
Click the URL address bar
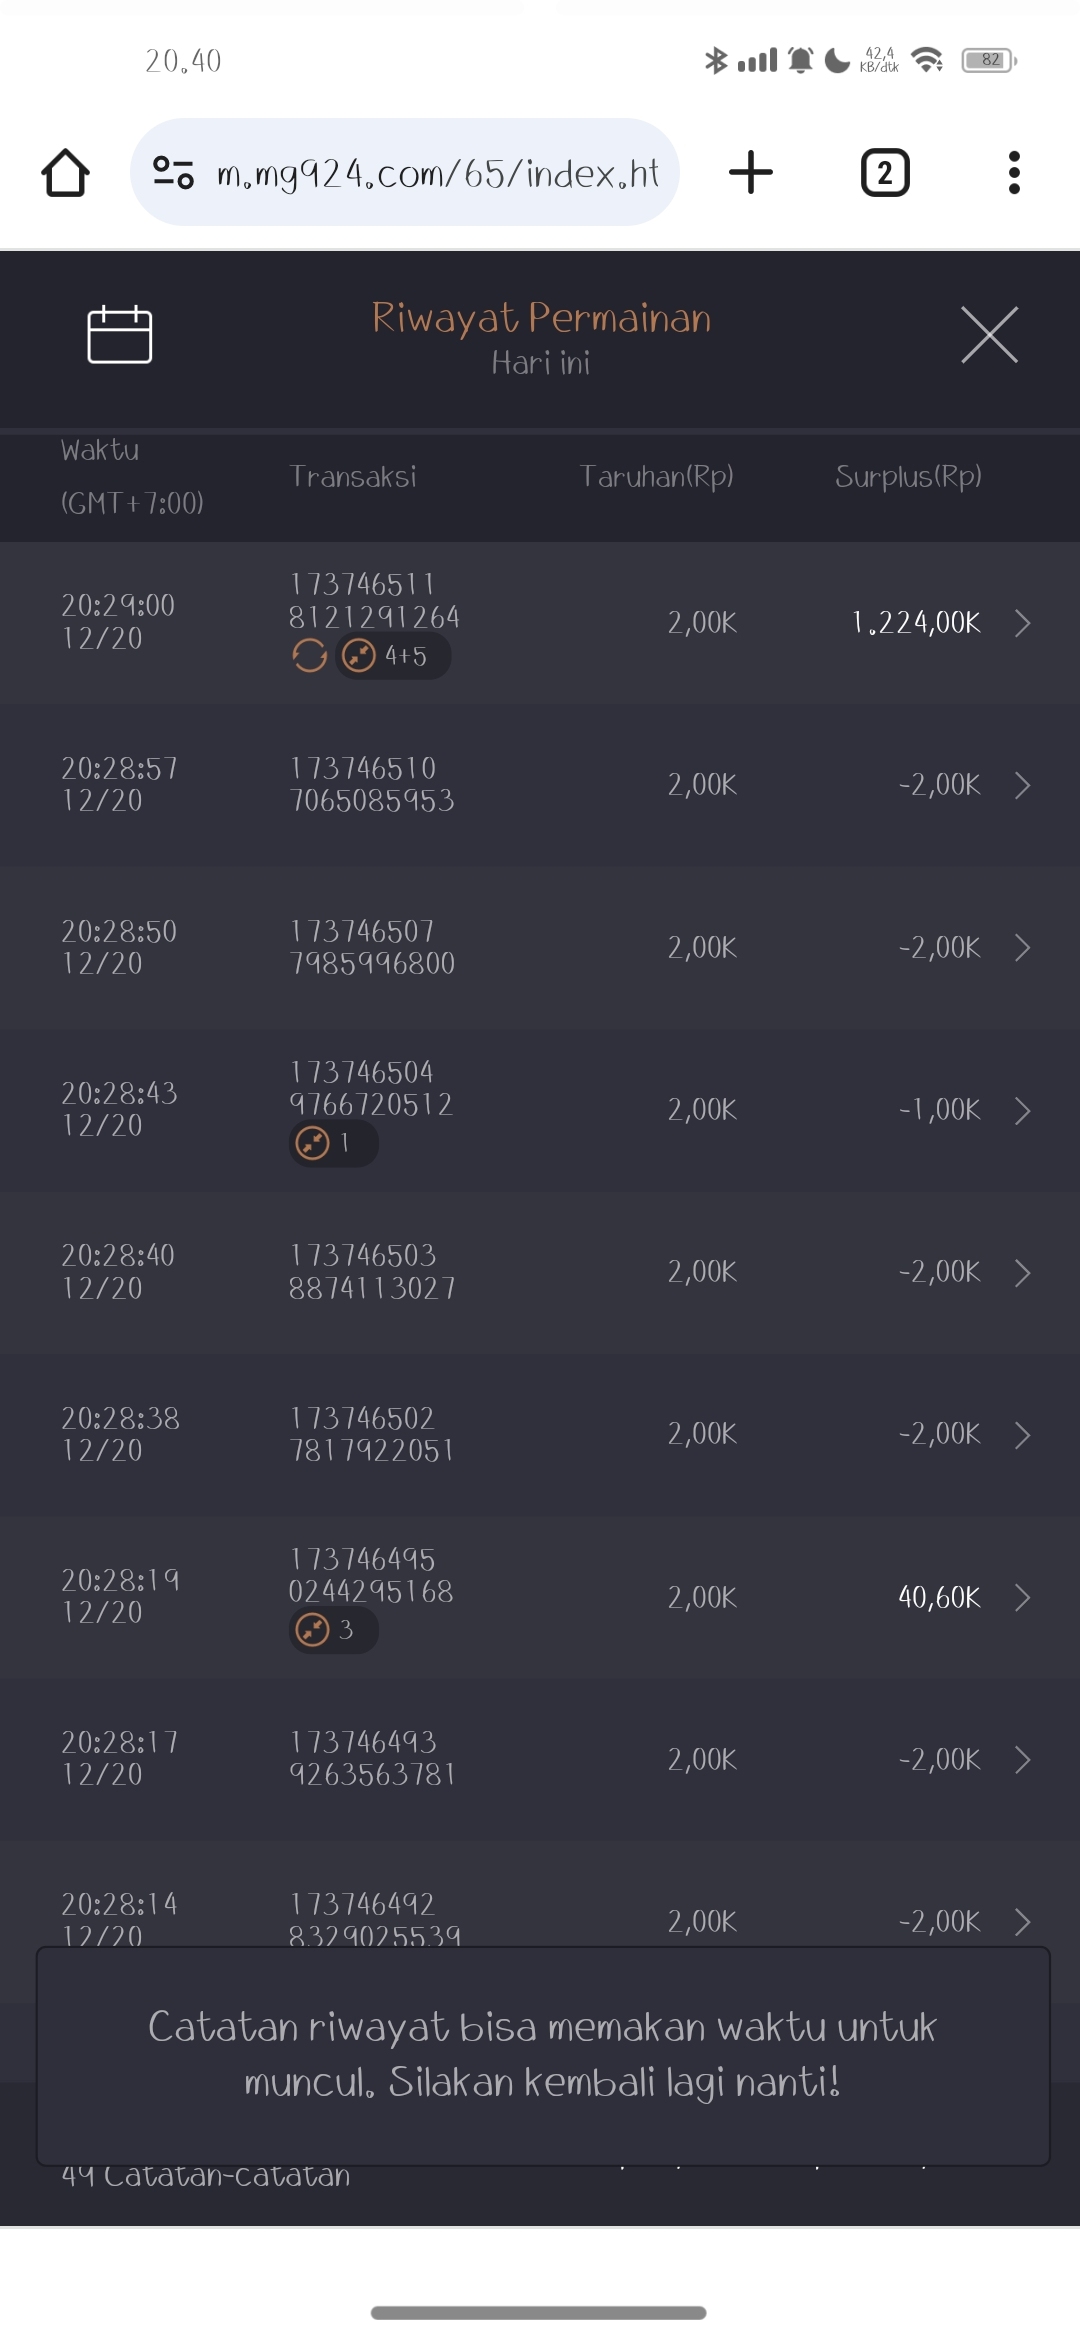(x=437, y=173)
